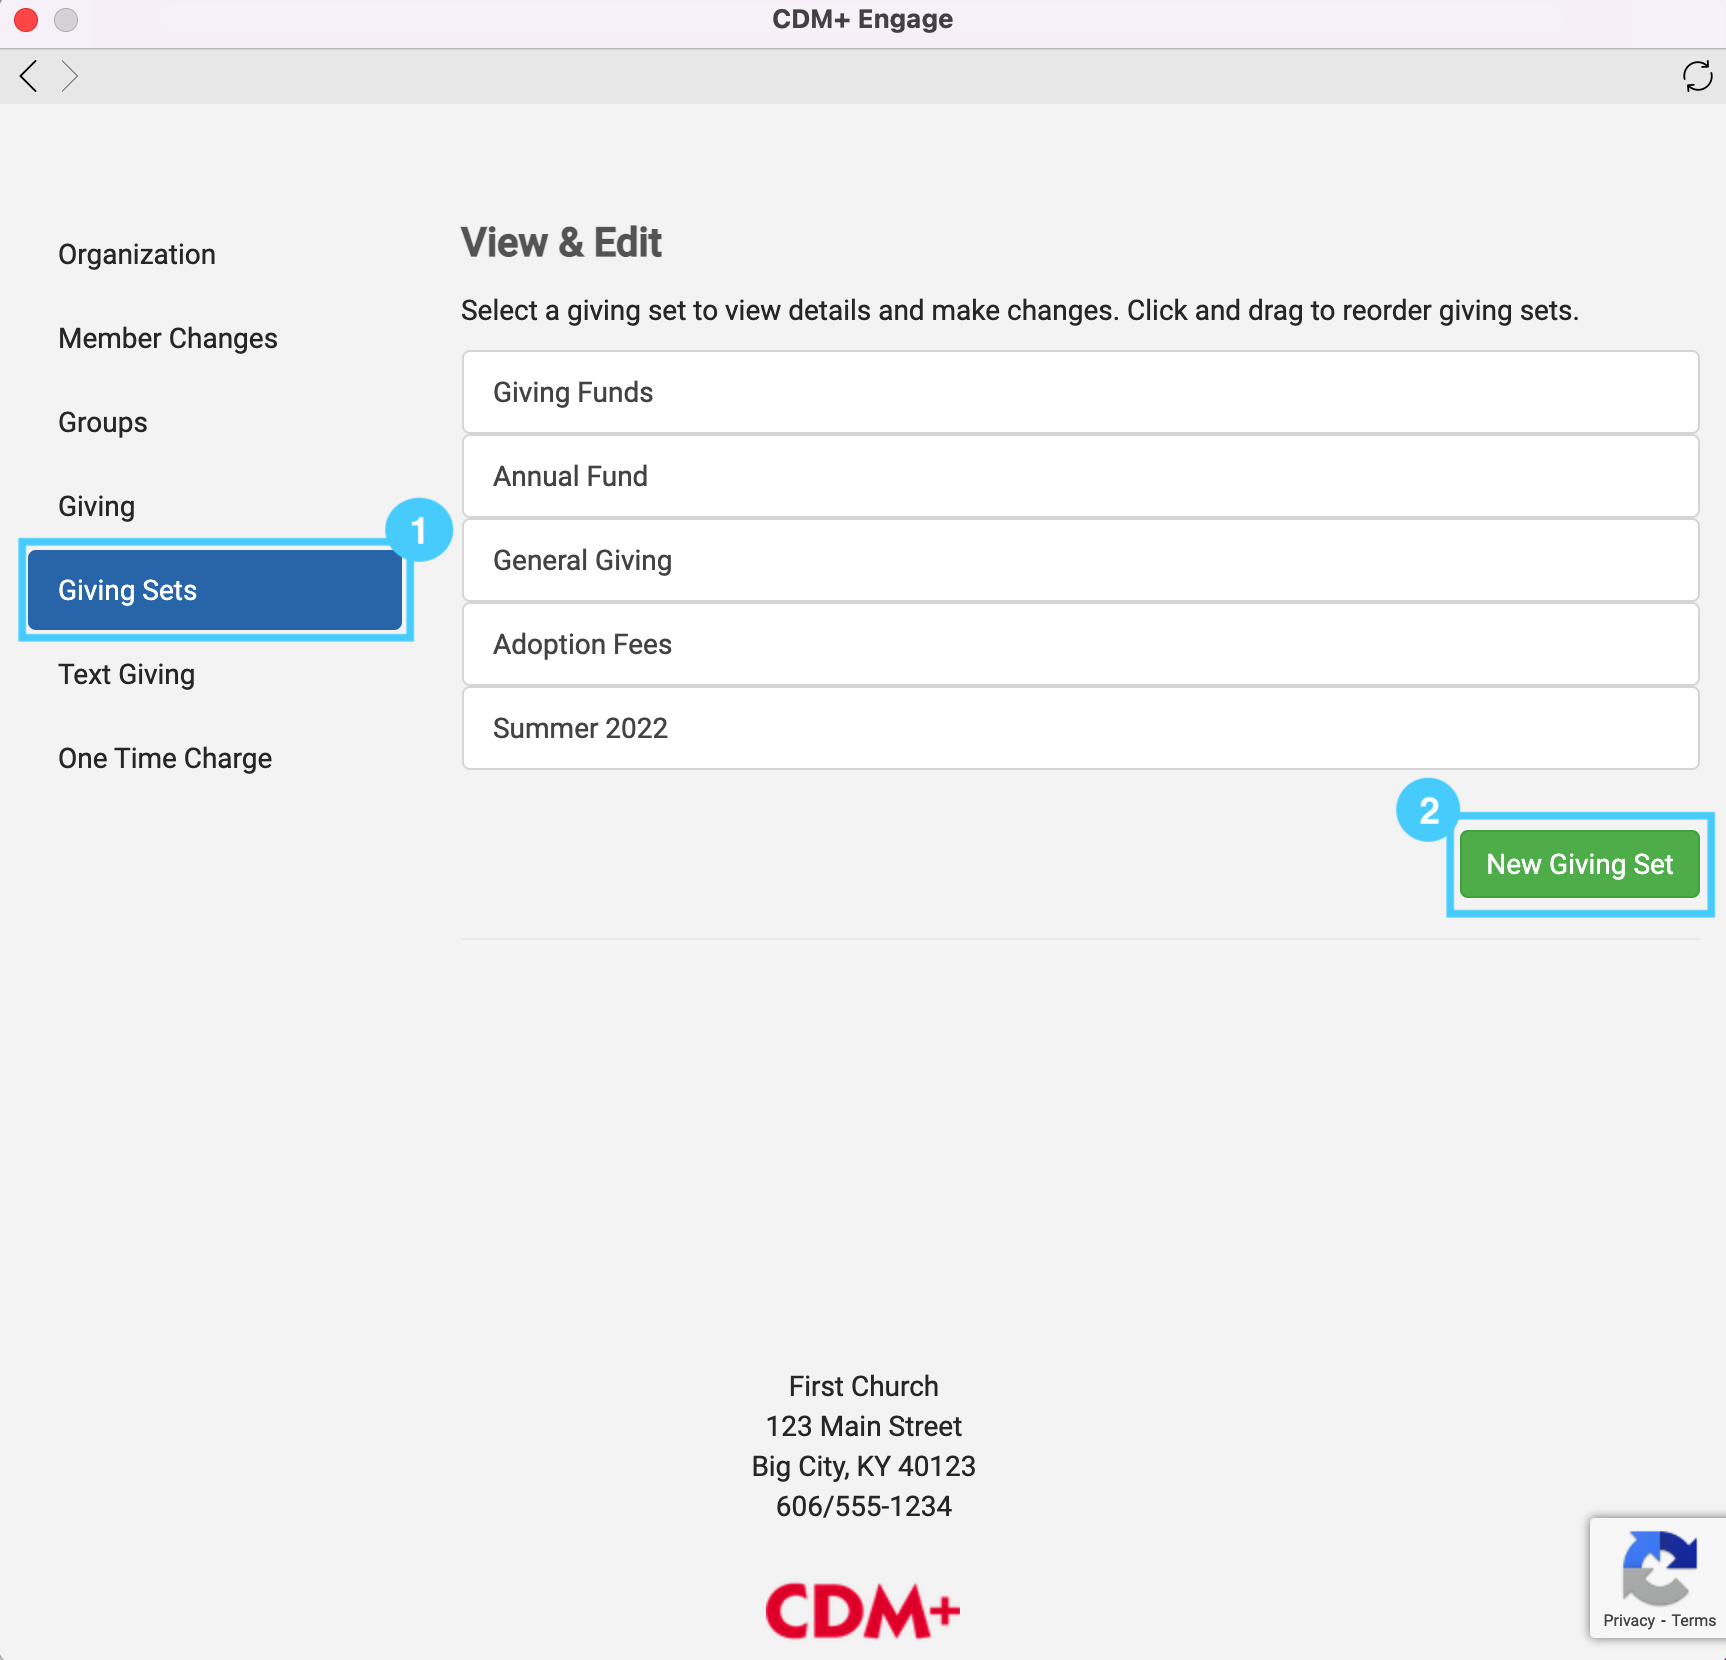The image size is (1726, 1660).
Task: Click the CDM+ logo in footer
Action: coord(862,1611)
